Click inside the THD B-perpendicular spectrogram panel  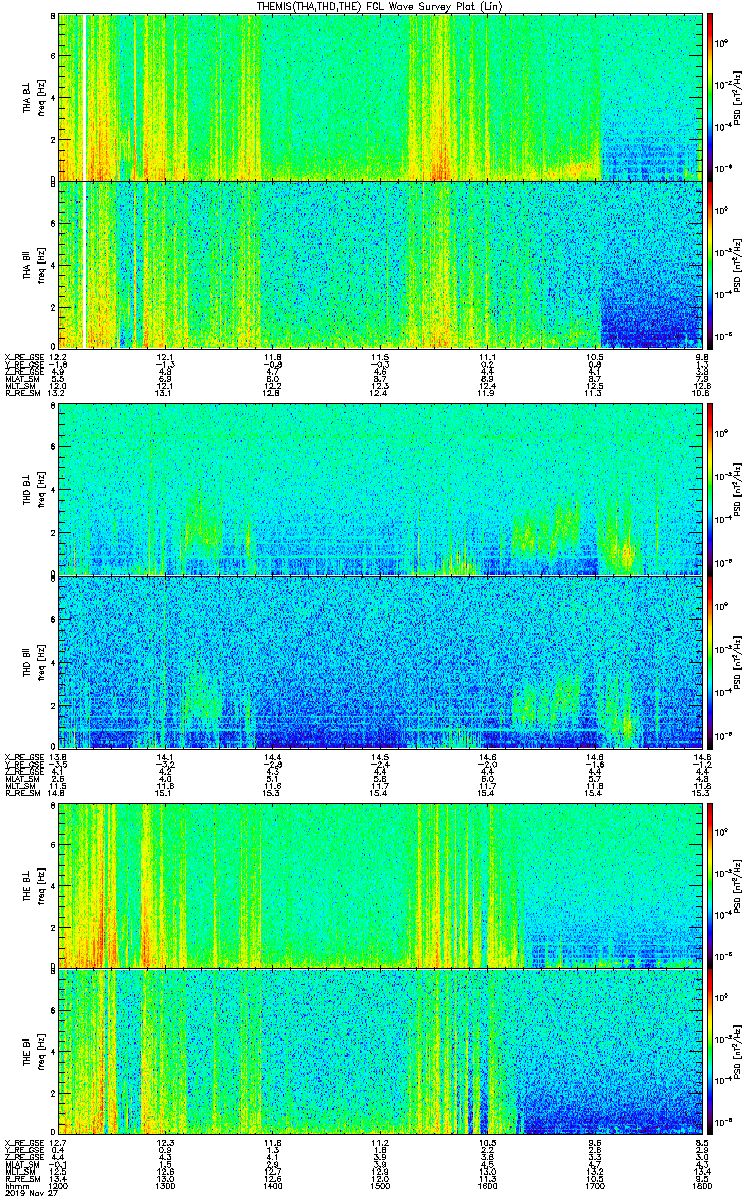[x=380, y=490]
